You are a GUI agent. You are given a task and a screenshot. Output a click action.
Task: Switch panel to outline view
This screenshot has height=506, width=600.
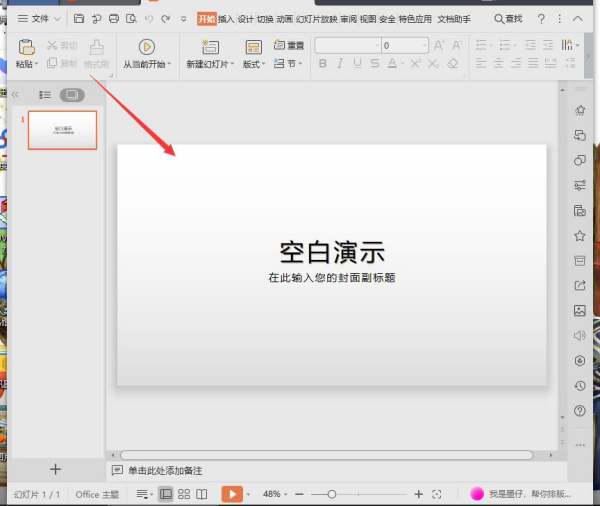point(45,95)
